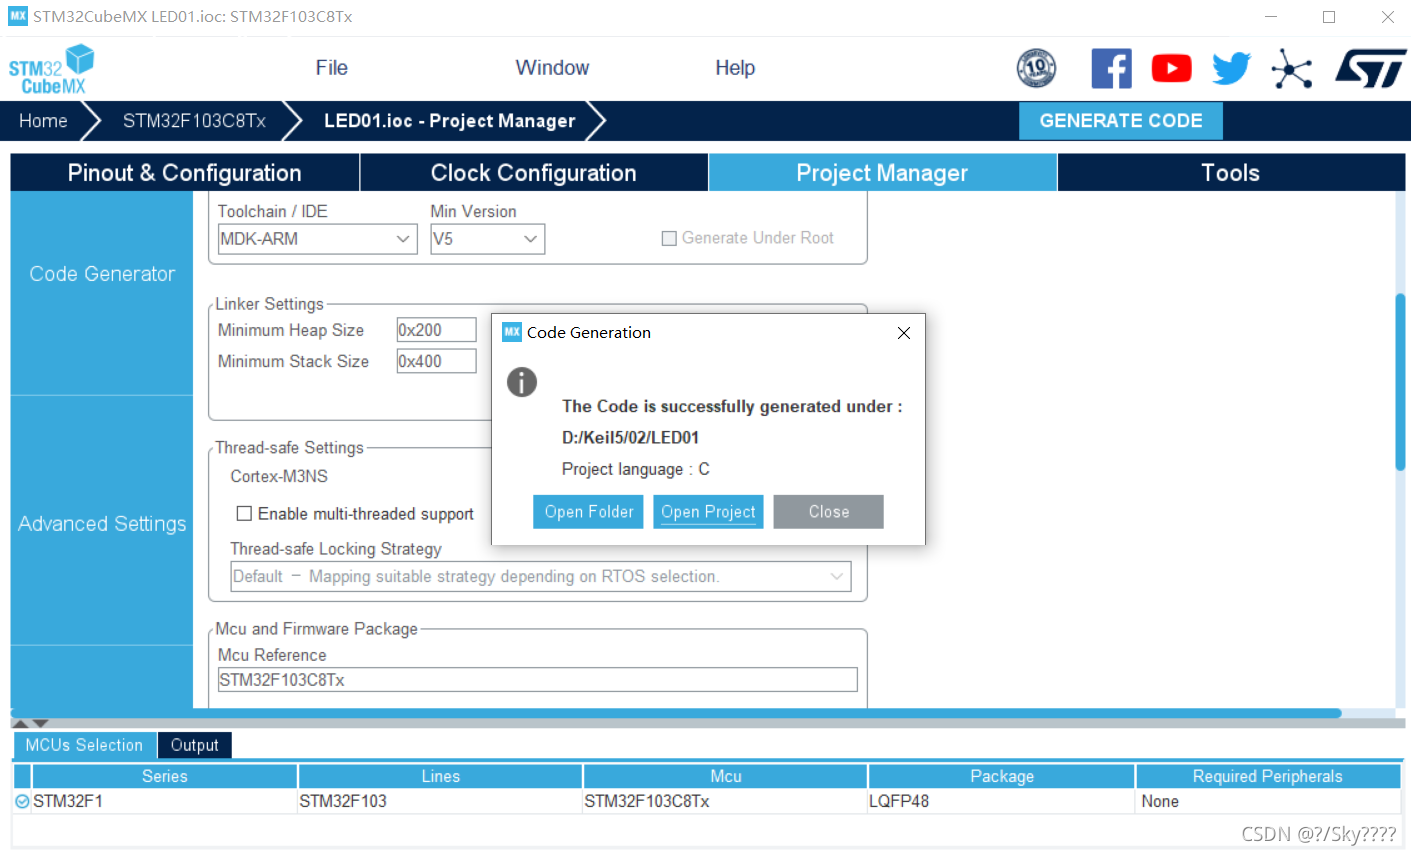
Task: Select the Output tab
Action: (194, 745)
